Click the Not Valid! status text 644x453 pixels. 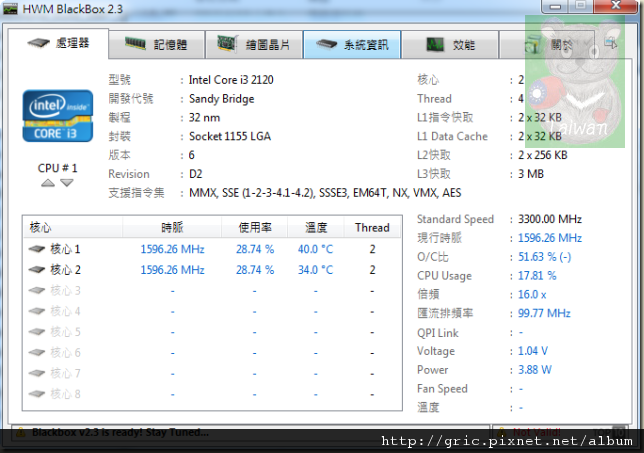pos(537,432)
